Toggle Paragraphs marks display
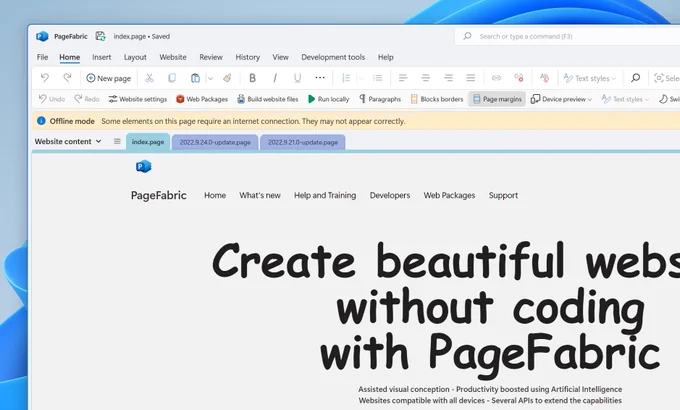 coord(380,99)
